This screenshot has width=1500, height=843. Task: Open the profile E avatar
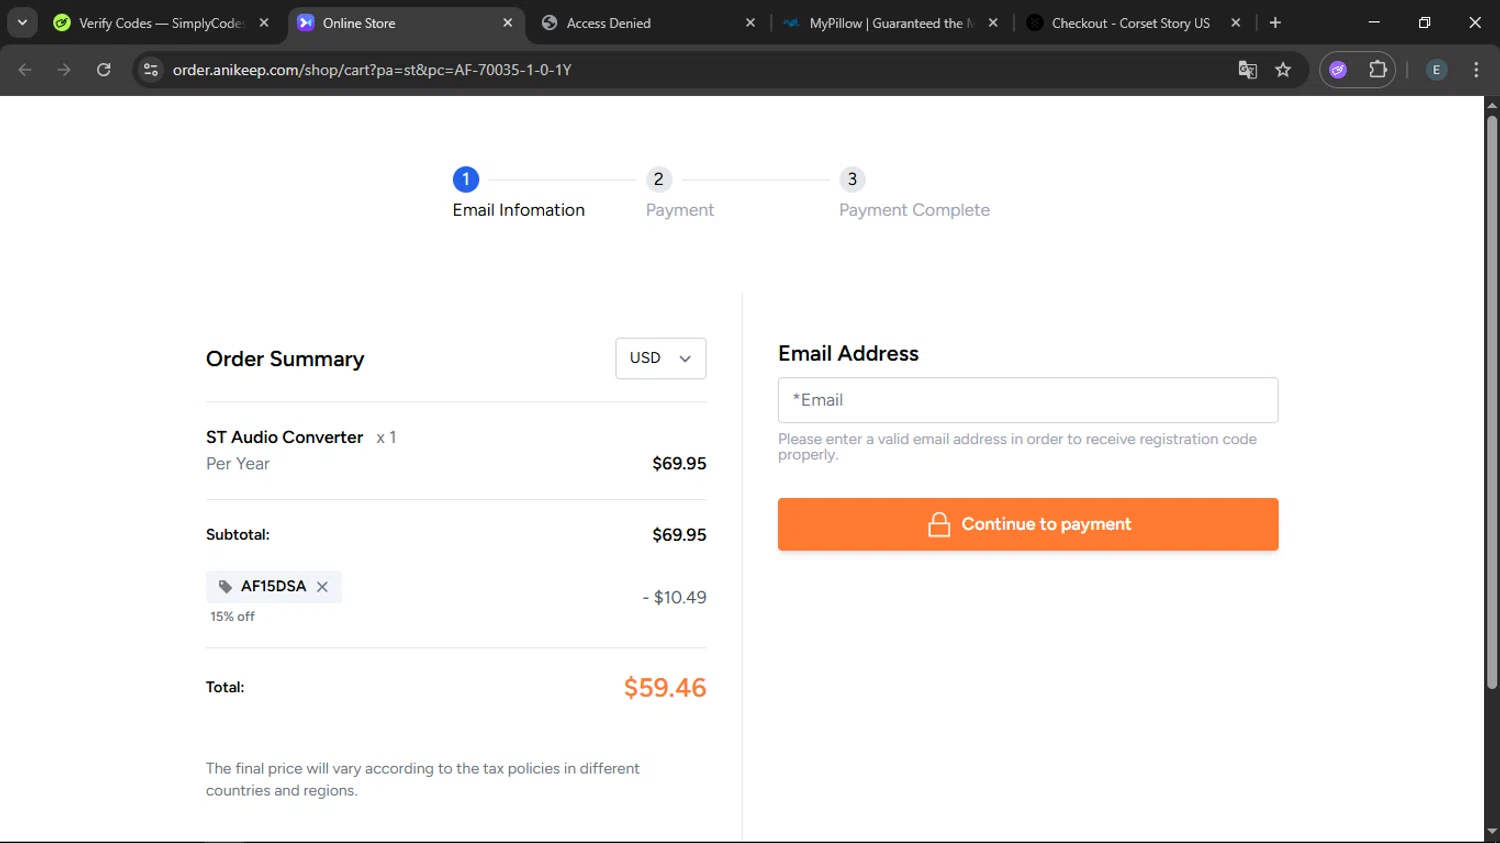click(1436, 70)
